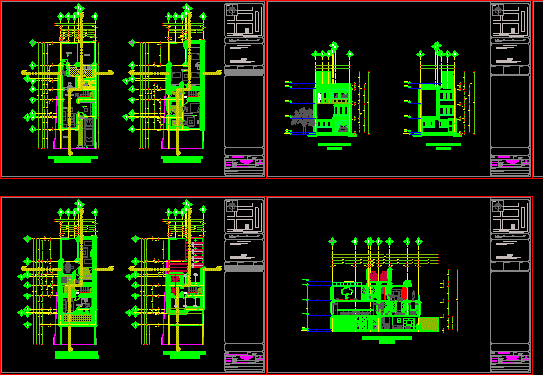Select the magenta stamp in bottom-right sheet title block

[511, 358]
